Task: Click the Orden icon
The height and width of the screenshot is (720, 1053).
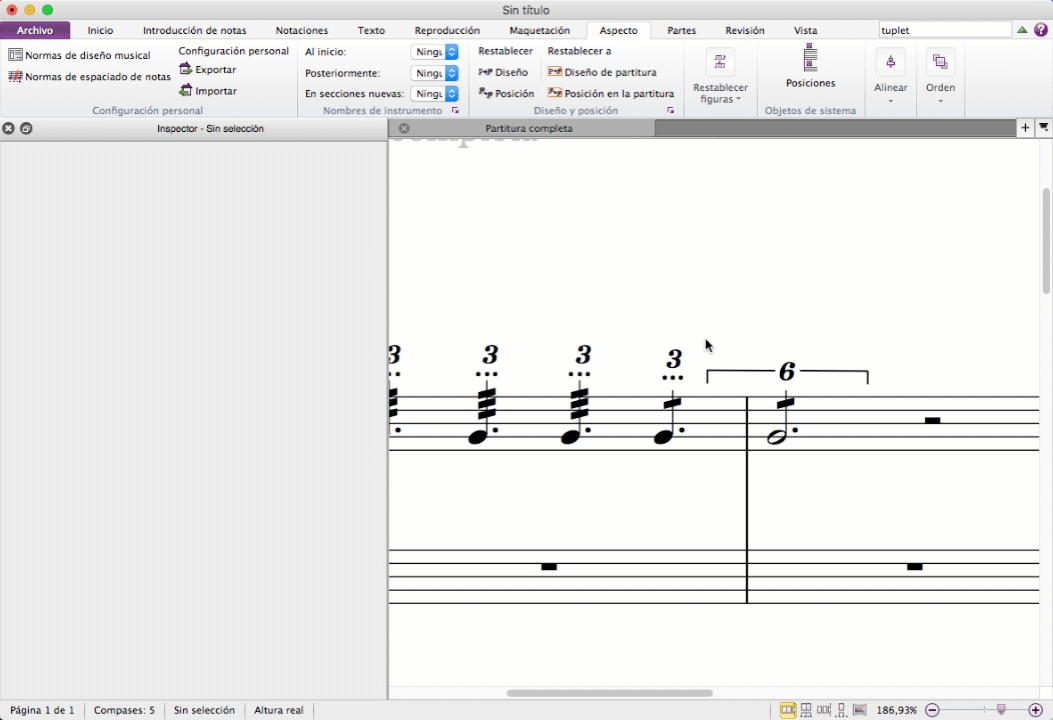Action: click(x=940, y=63)
